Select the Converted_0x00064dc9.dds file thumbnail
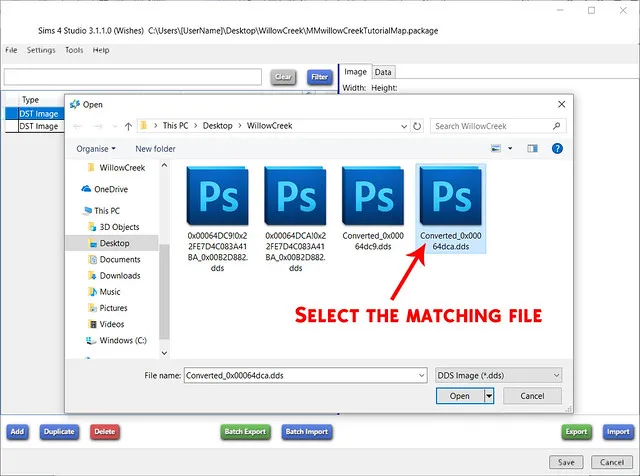The height and width of the screenshot is (476, 640). pyautogui.click(x=373, y=196)
